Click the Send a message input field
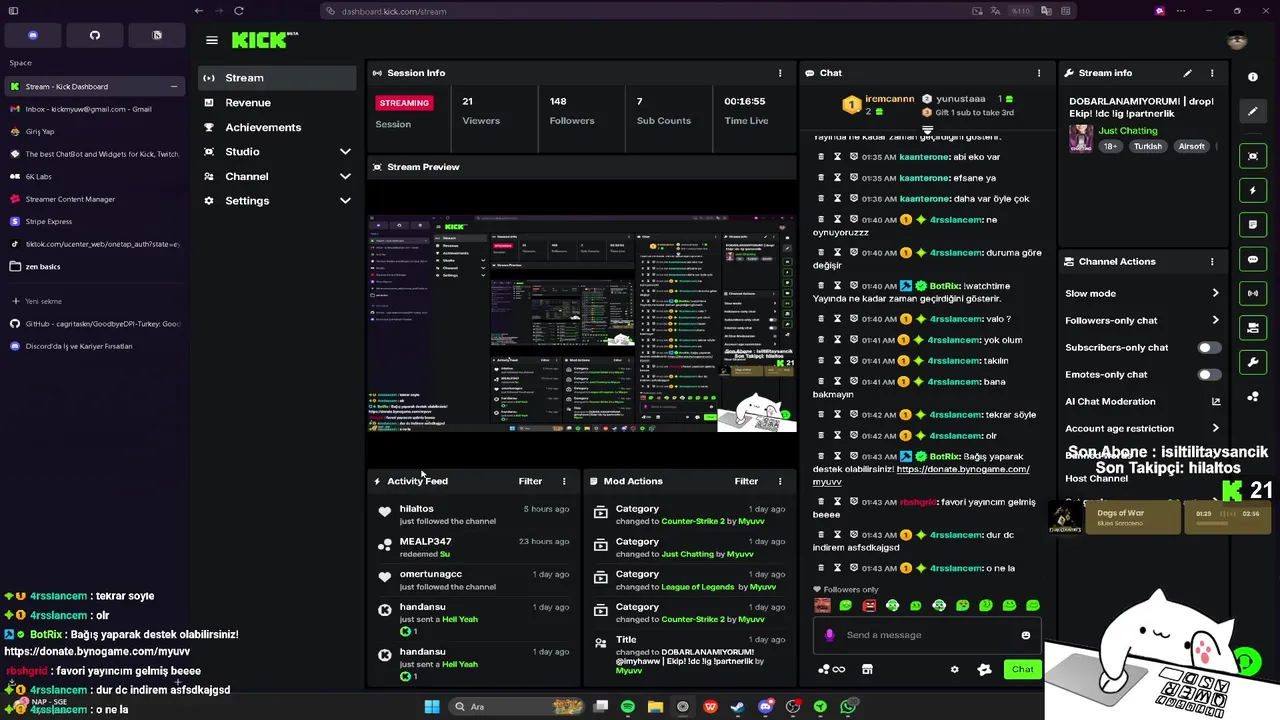Viewport: 1280px width, 720px height. [x=925, y=635]
